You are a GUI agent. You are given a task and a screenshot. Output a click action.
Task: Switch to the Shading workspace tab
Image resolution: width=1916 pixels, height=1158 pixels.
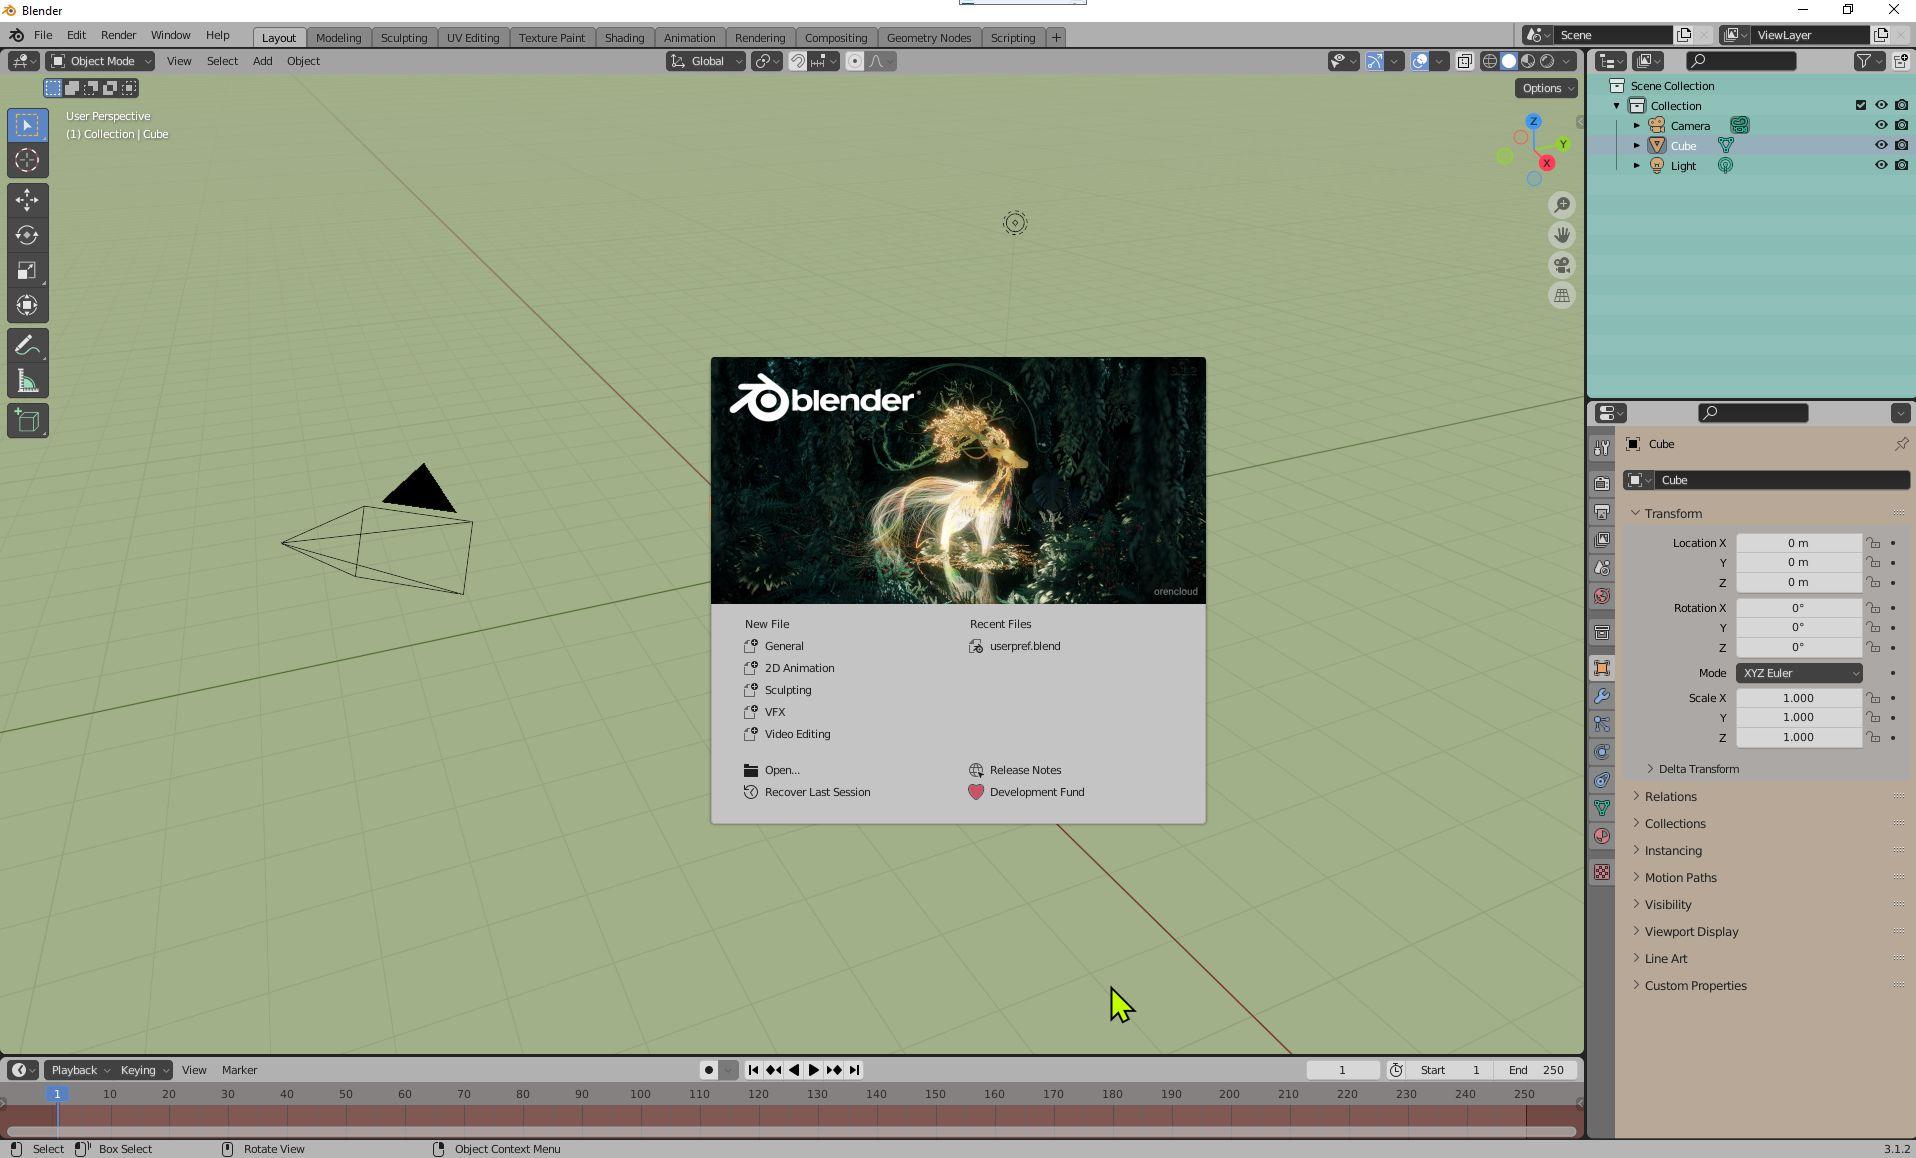click(624, 38)
